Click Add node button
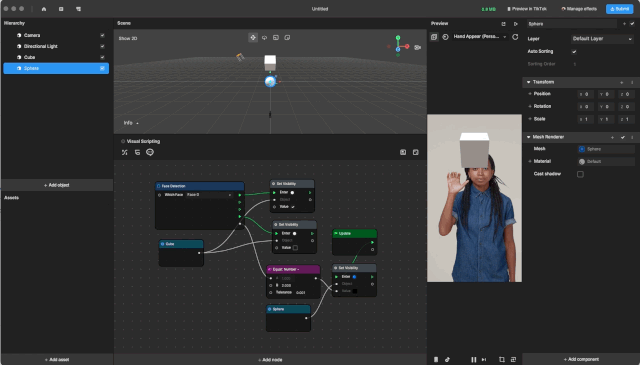The width and height of the screenshot is (640, 365). [270, 360]
